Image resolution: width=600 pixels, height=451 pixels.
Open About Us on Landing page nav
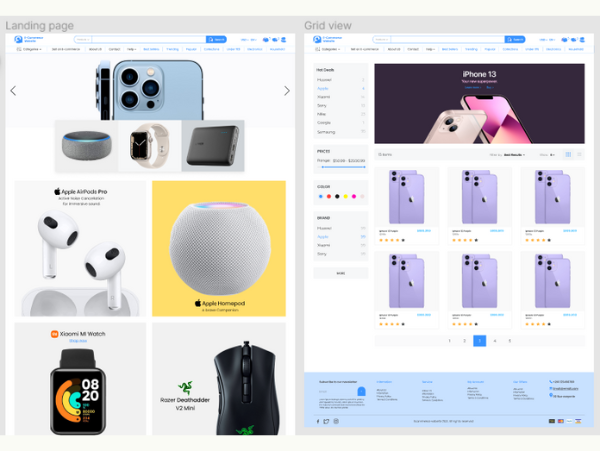(95, 49)
